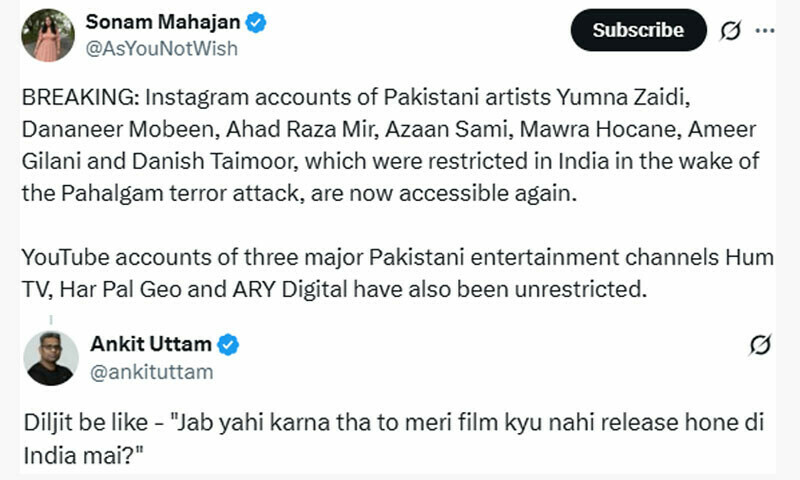The height and width of the screenshot is (480, 800).
Task: Open the three-dot more options menu
Action: (x=765, y=31)
